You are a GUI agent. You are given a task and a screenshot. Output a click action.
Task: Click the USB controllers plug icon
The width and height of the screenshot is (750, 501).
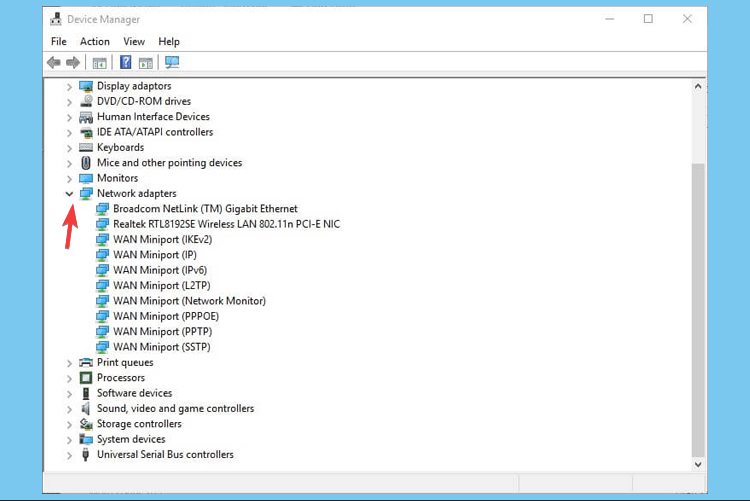click(x=86, y=455)
